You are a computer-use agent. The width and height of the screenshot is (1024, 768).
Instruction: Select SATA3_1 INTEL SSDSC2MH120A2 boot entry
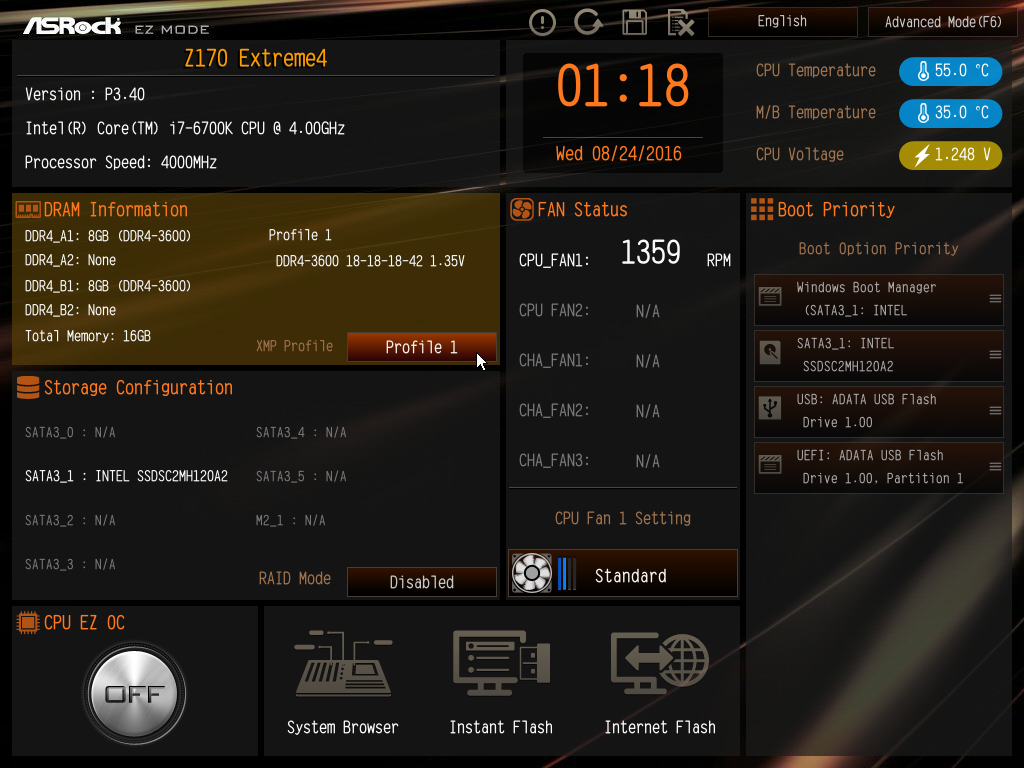click(x=878, y=356)
